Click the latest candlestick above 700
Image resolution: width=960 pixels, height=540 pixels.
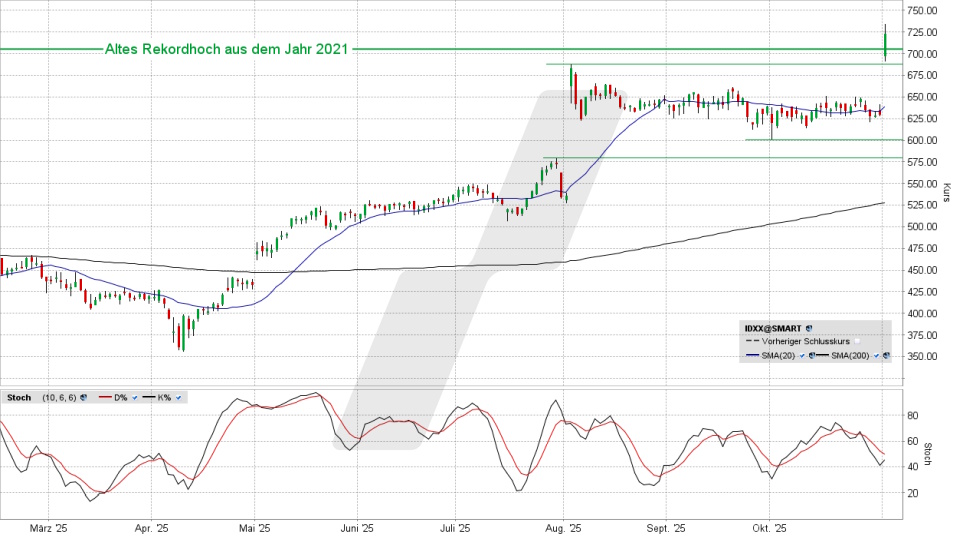pyautogui.click(x=885, y=44)
